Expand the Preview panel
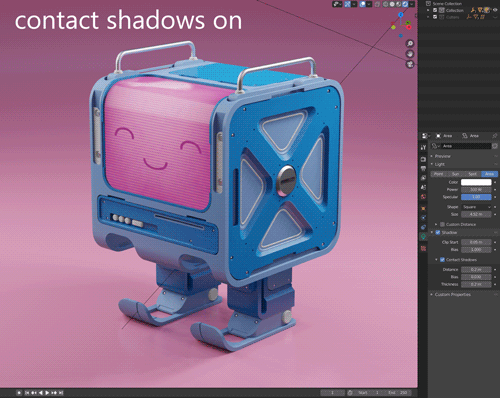This screenshot has width=500, height=398. coord(442,156)
